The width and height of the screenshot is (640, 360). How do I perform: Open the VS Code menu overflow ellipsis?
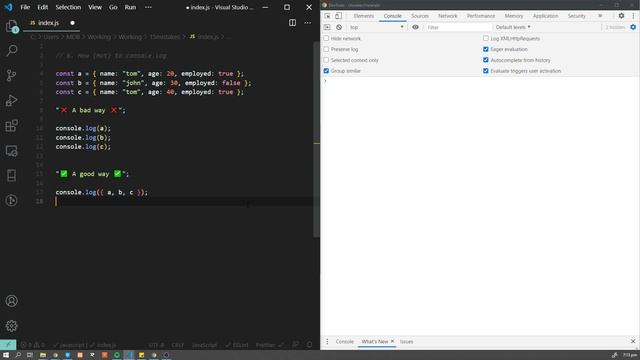(x=148, y=7)
